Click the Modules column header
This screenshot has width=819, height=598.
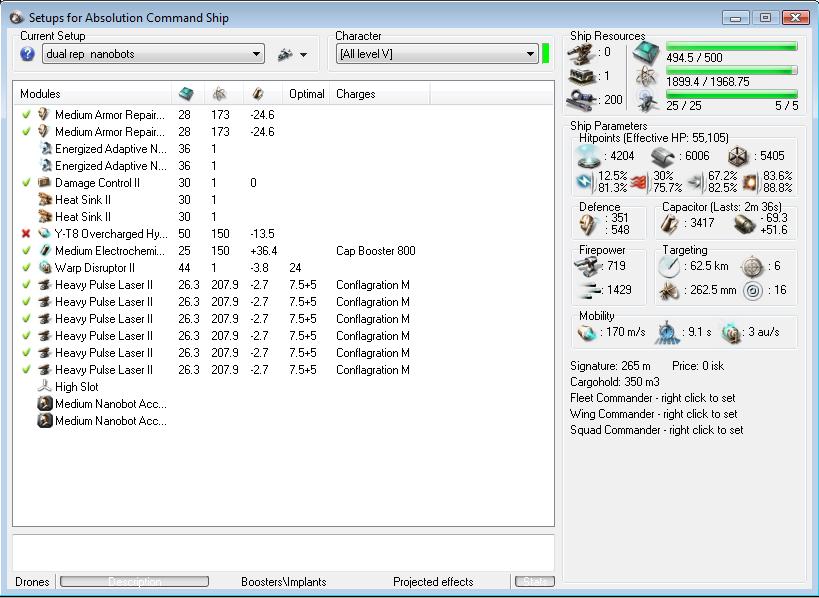click(x=92, y=94)
